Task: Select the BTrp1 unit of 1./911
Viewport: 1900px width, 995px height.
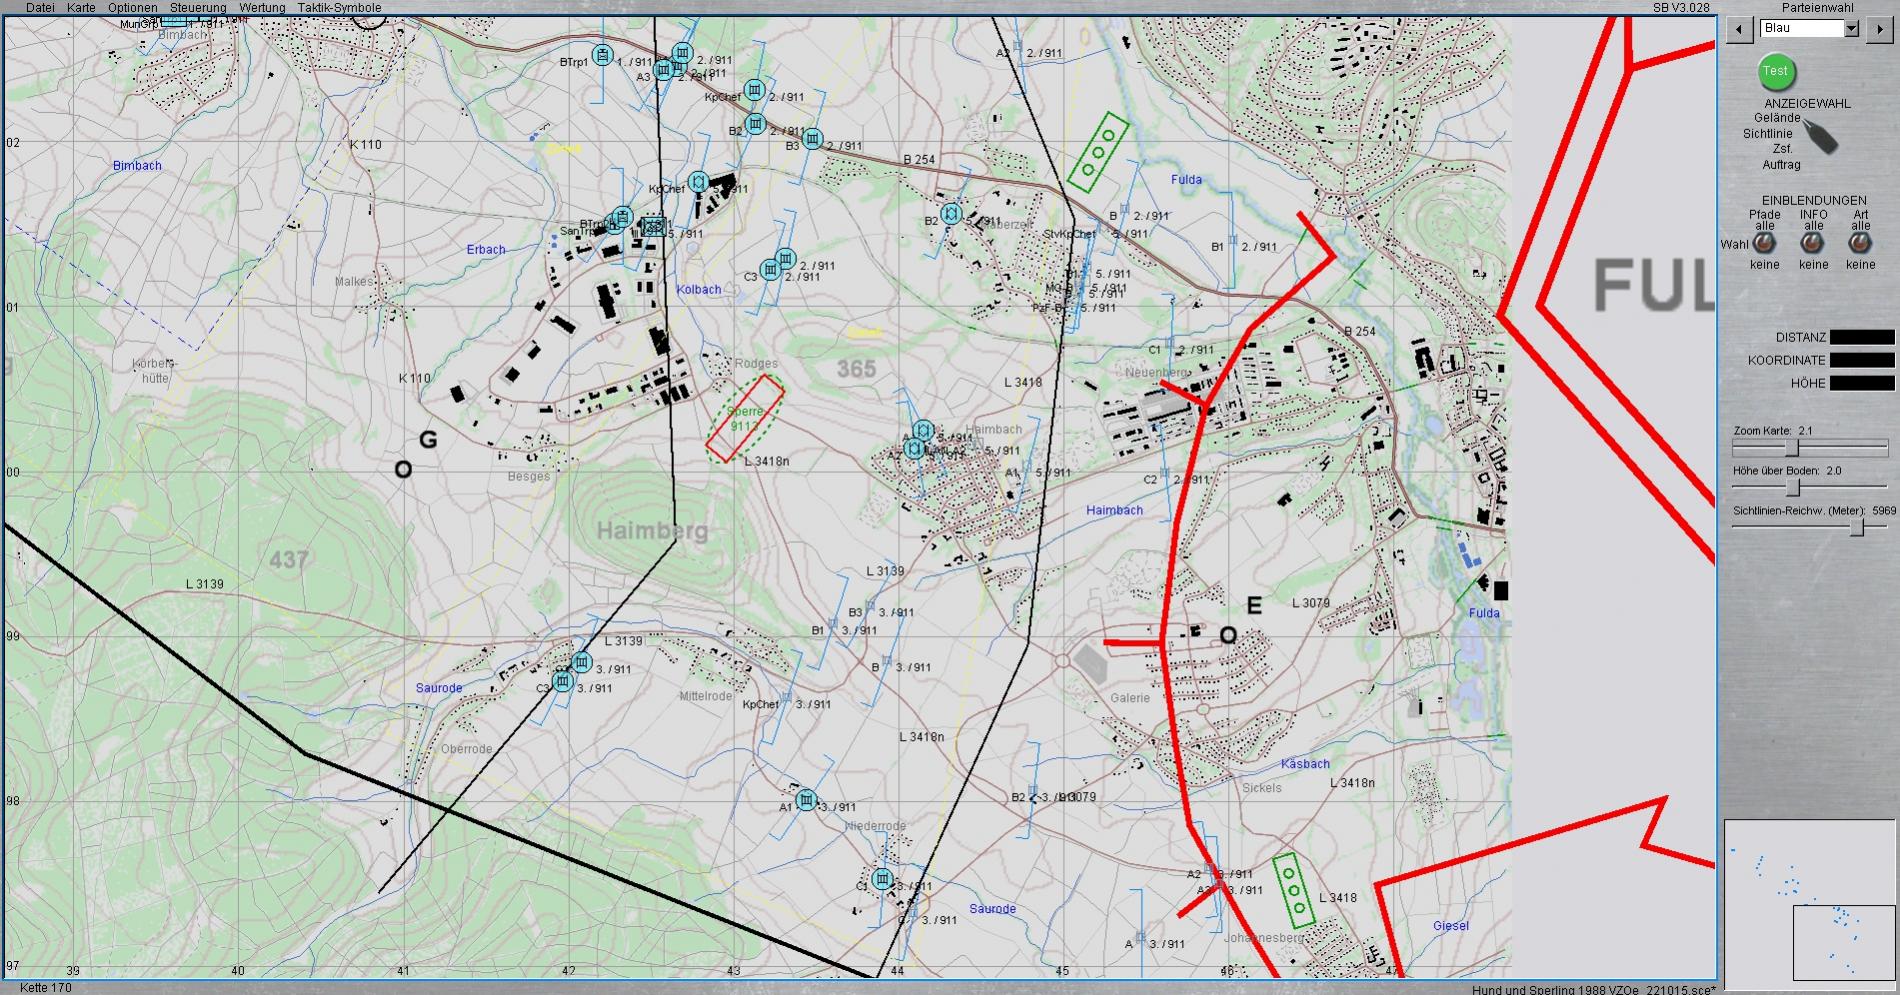Action: [602, 55]
